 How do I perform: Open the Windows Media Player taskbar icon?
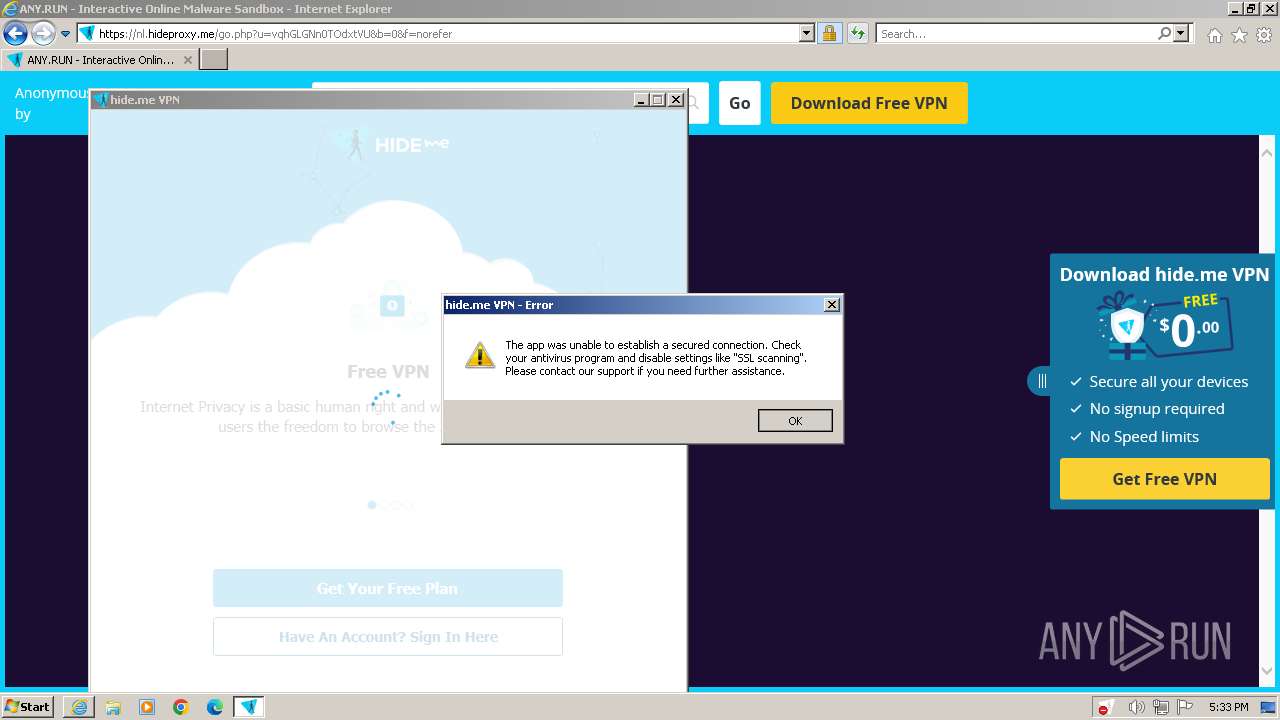point(147,707)
